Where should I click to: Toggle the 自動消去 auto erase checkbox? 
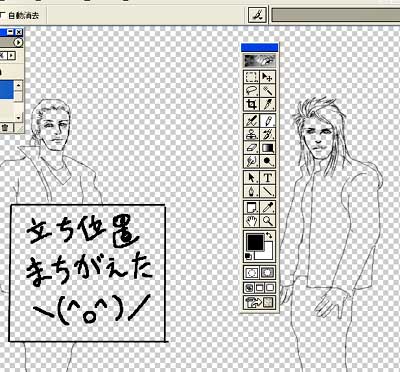[x=3, y=15]
